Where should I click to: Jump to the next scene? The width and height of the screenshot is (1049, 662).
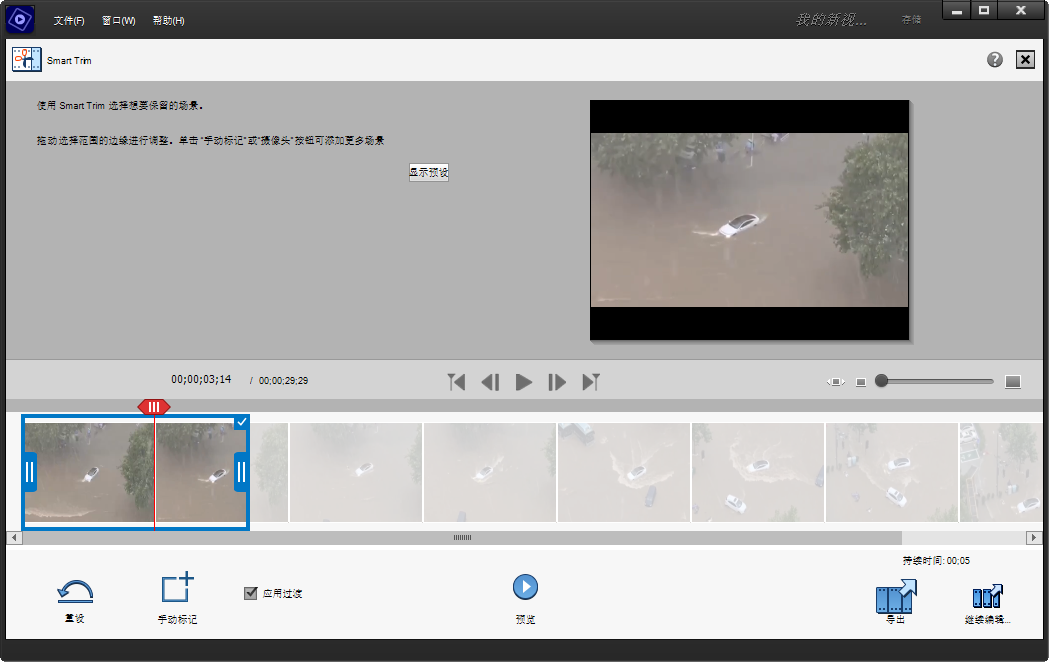click(x=591, y=382)
